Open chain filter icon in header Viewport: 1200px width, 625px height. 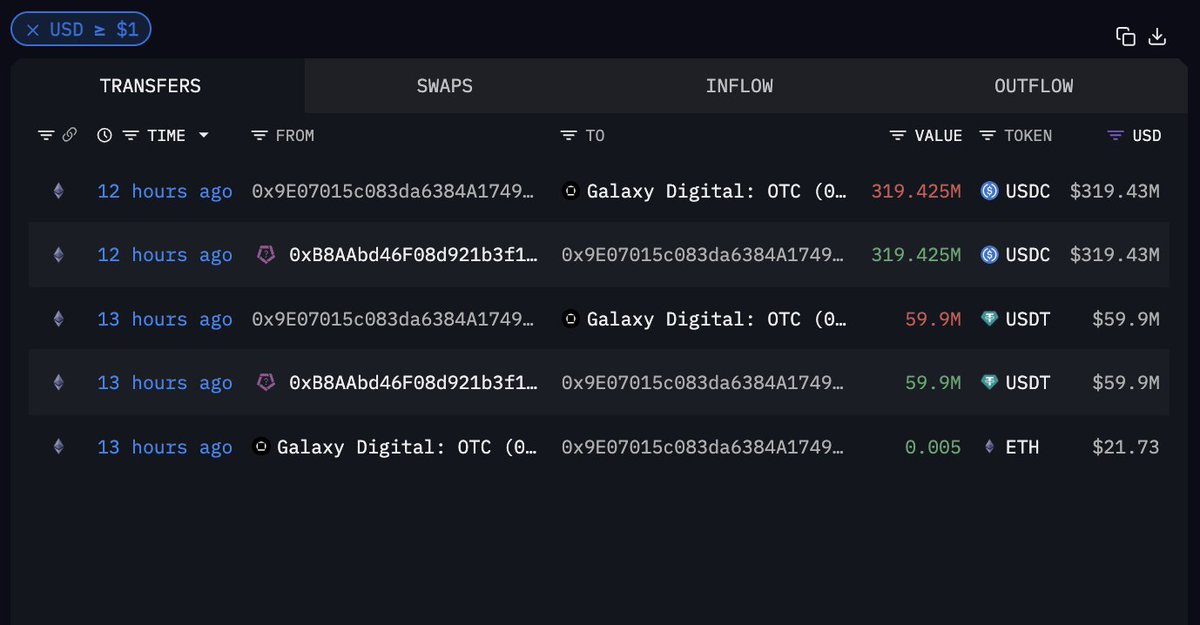pos(46,135)
